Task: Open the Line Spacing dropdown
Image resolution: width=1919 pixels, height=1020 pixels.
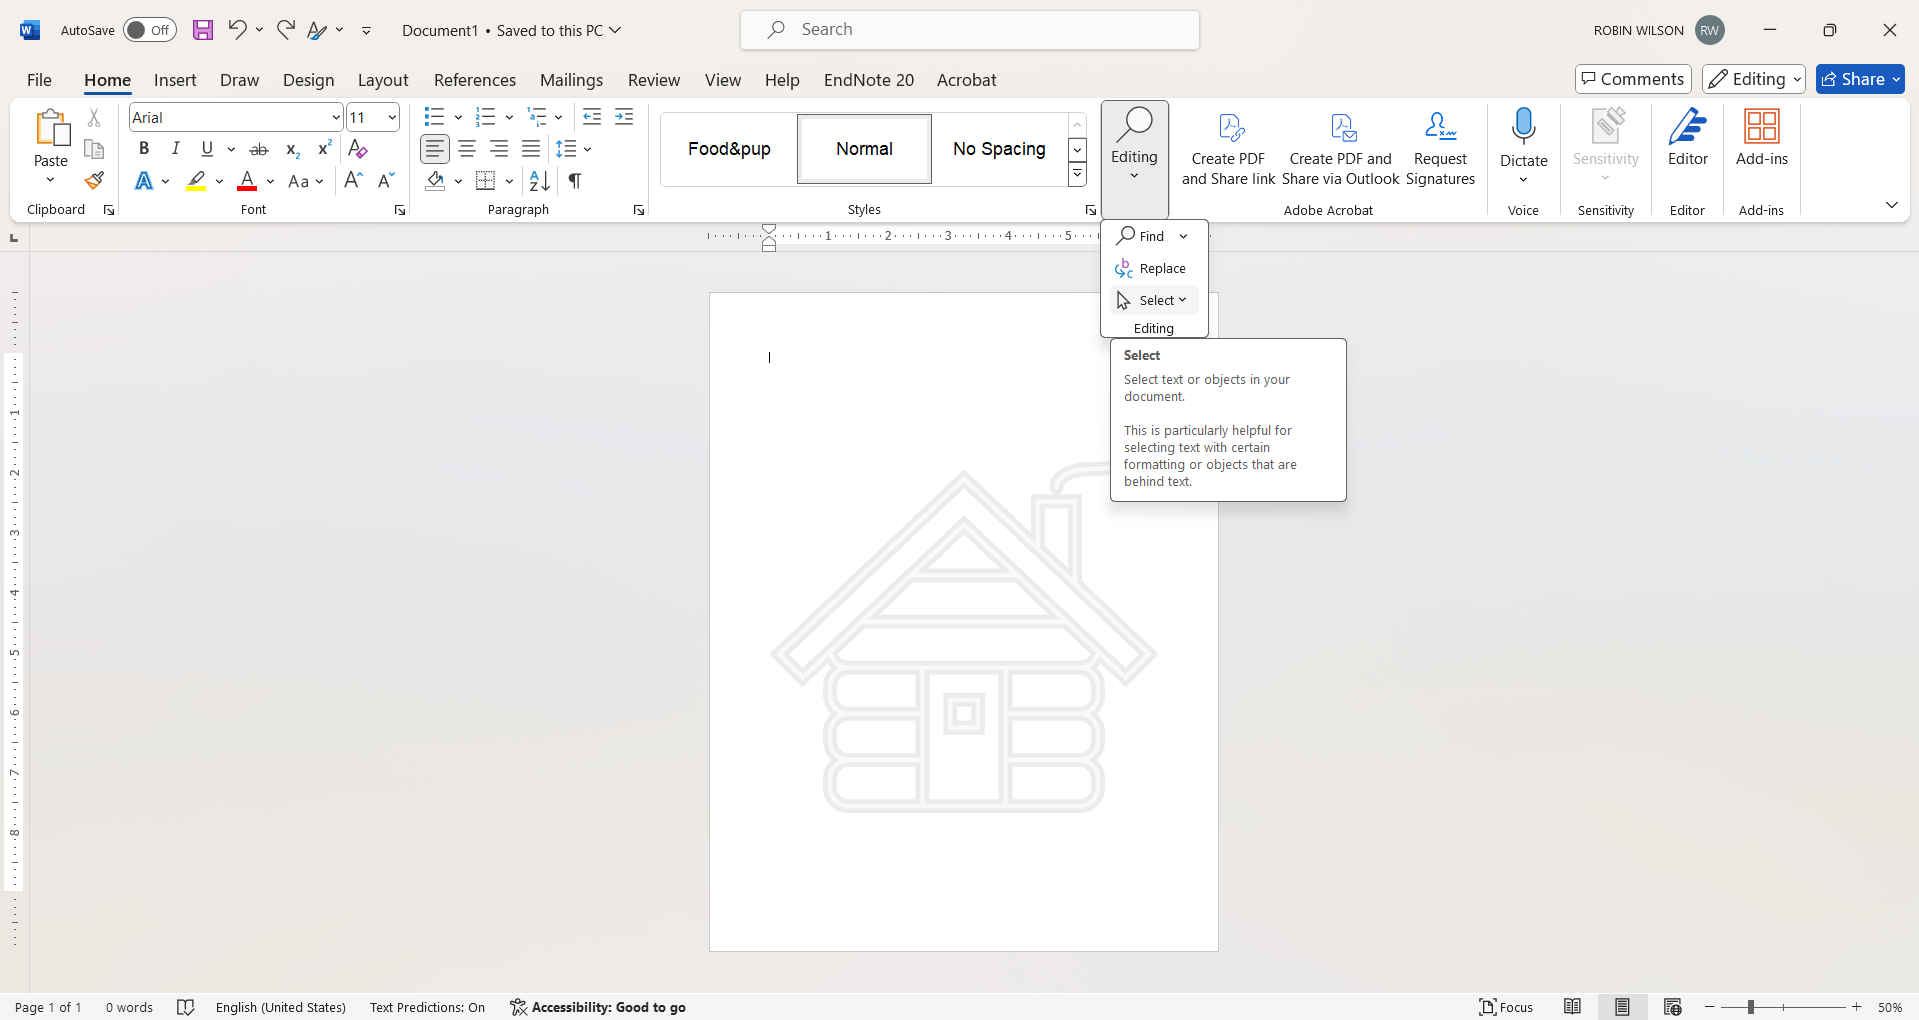Action: pos(573,148)
